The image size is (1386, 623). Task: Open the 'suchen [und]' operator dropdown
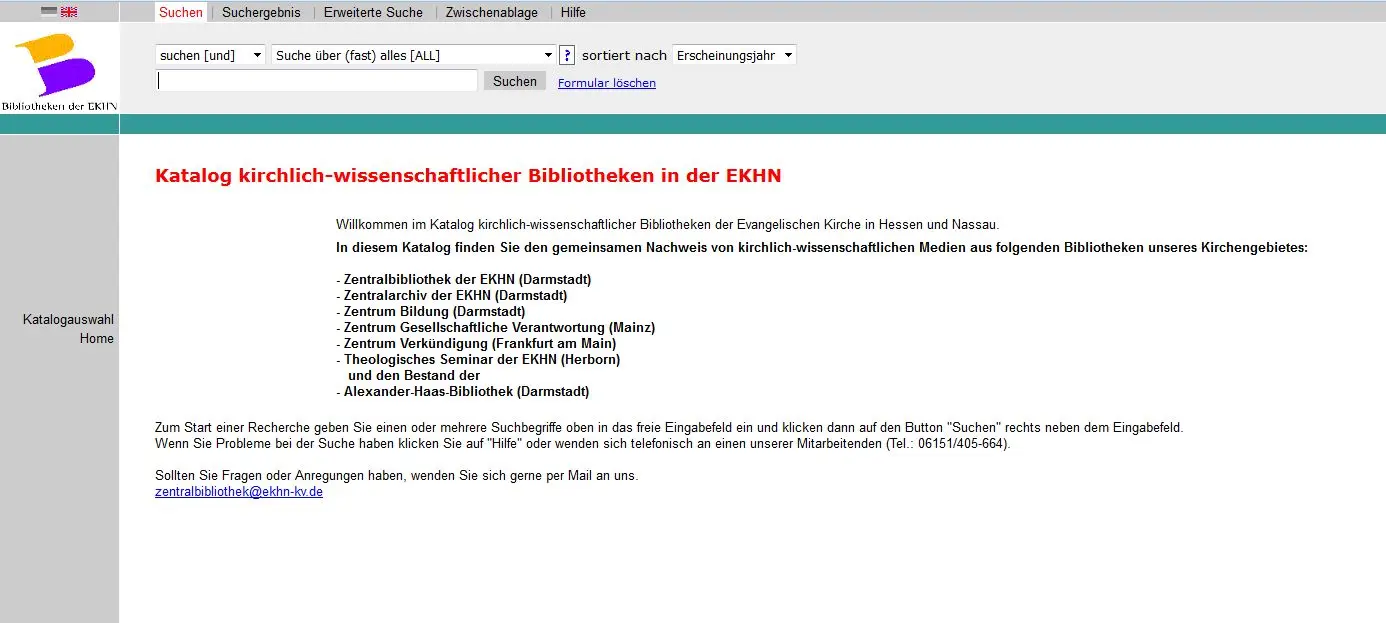(210, 55)
